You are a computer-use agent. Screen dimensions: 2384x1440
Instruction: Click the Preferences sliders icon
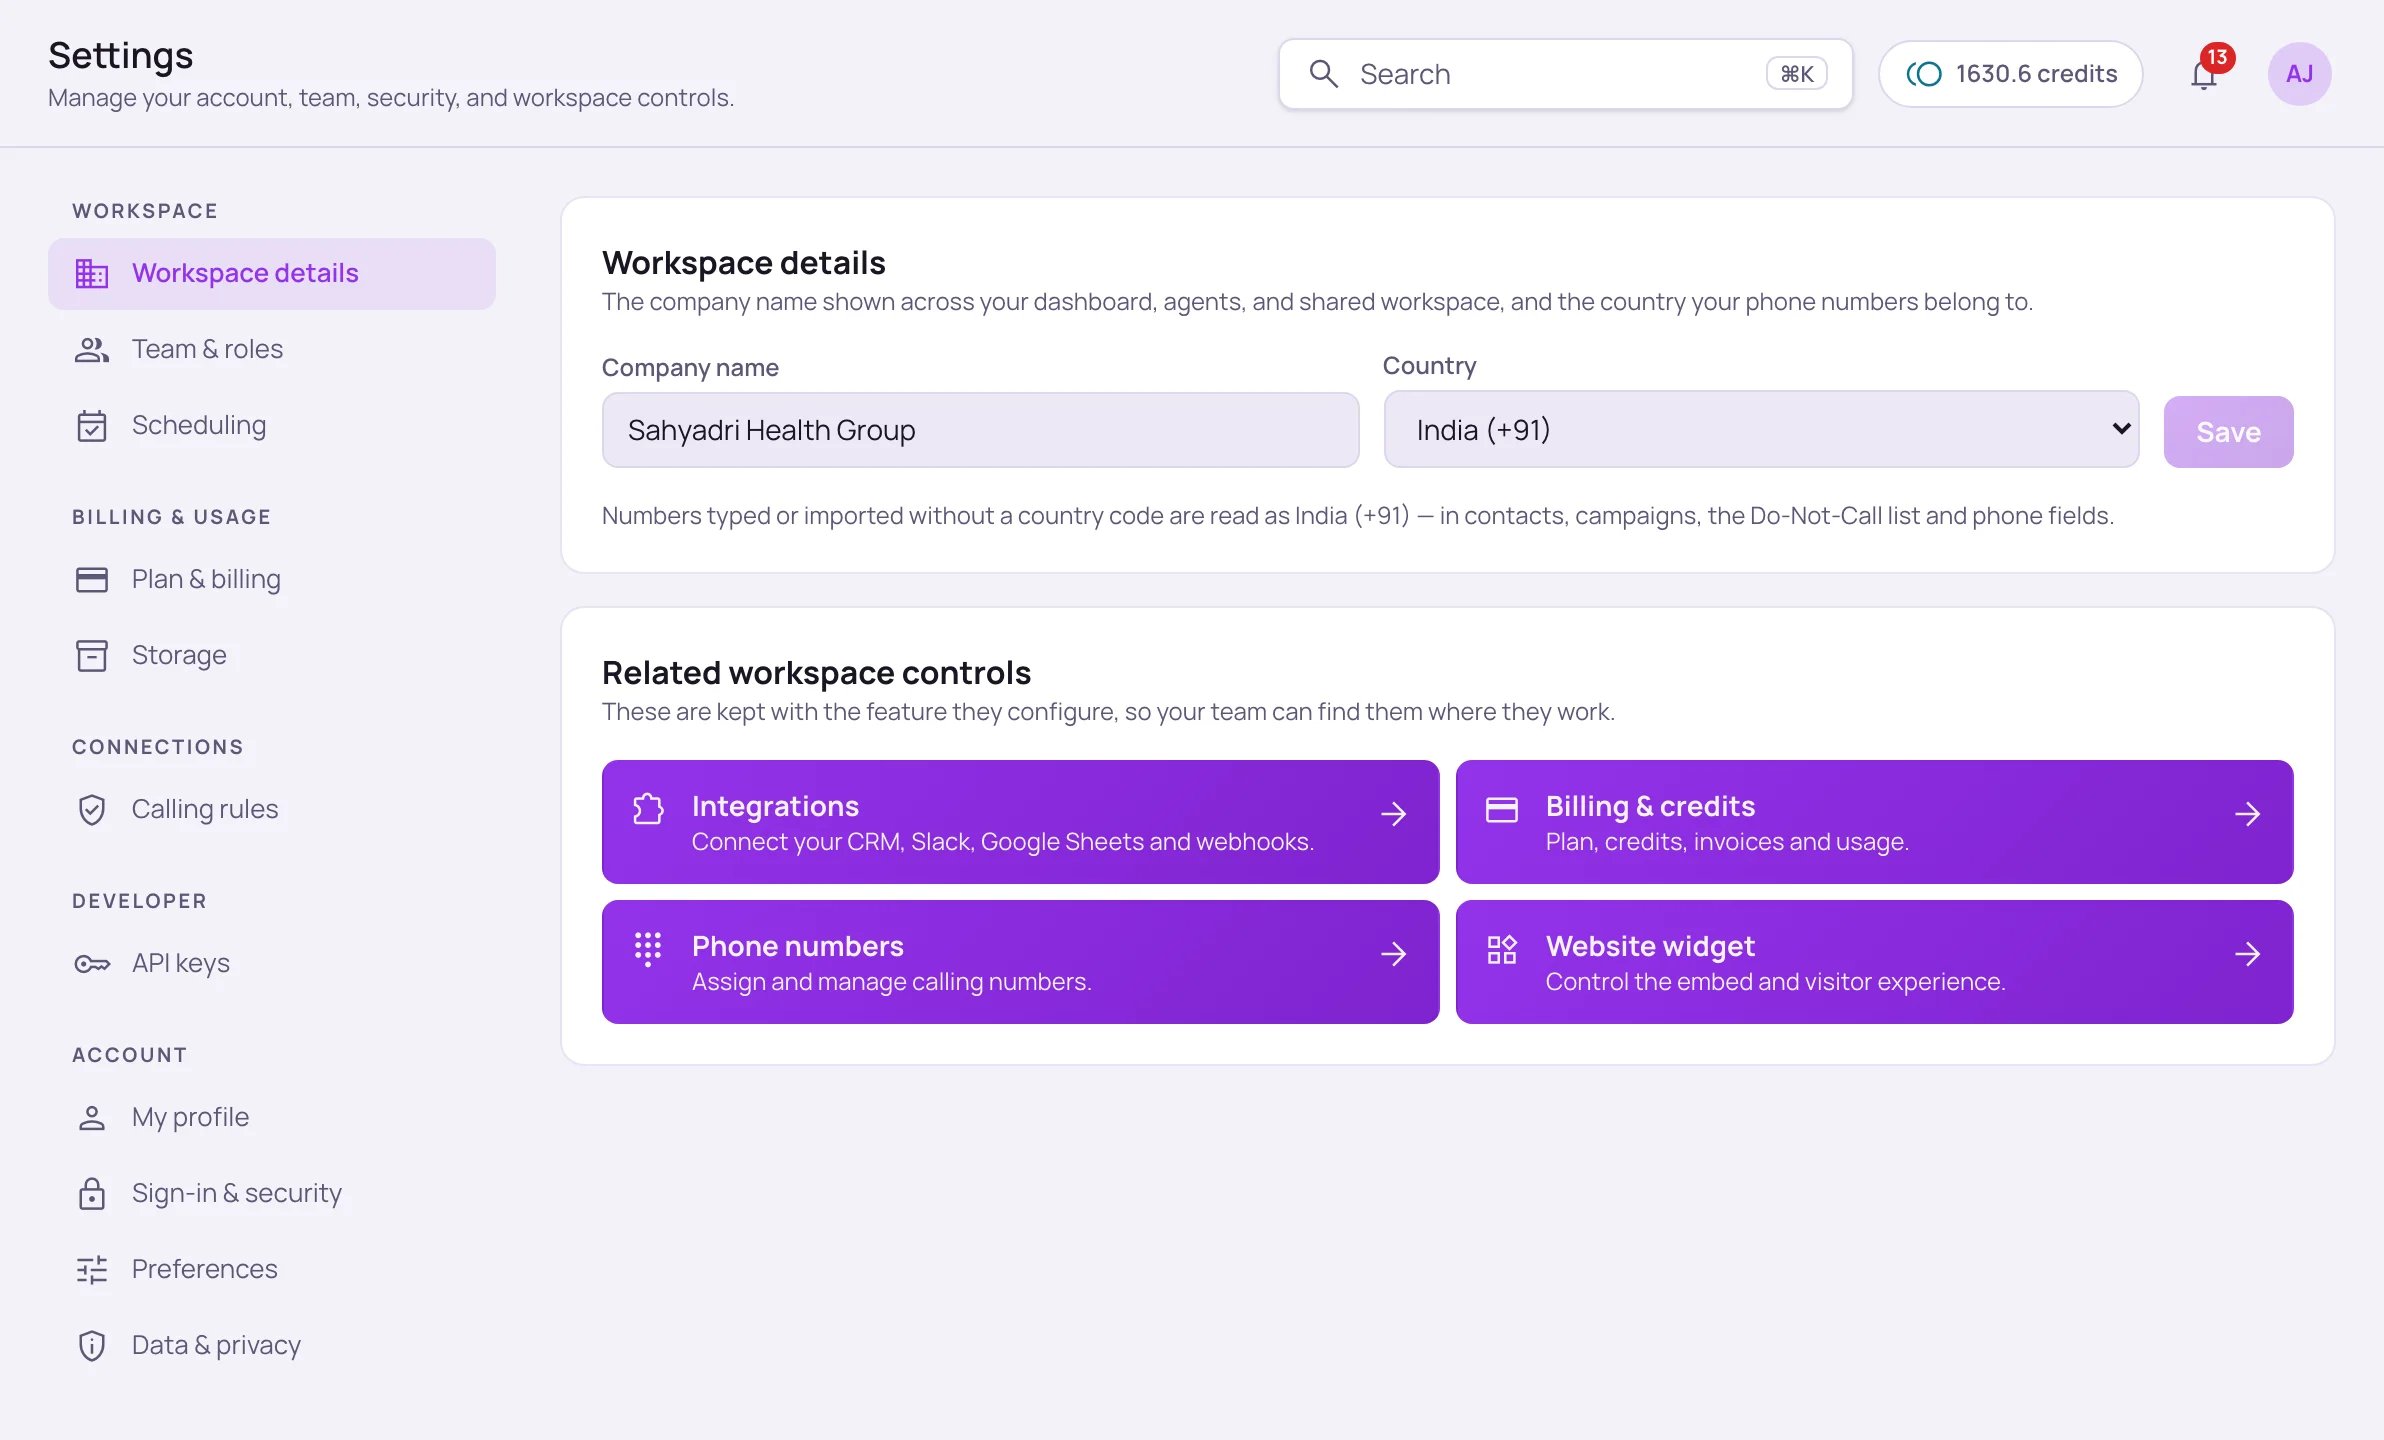(92, 1269)
